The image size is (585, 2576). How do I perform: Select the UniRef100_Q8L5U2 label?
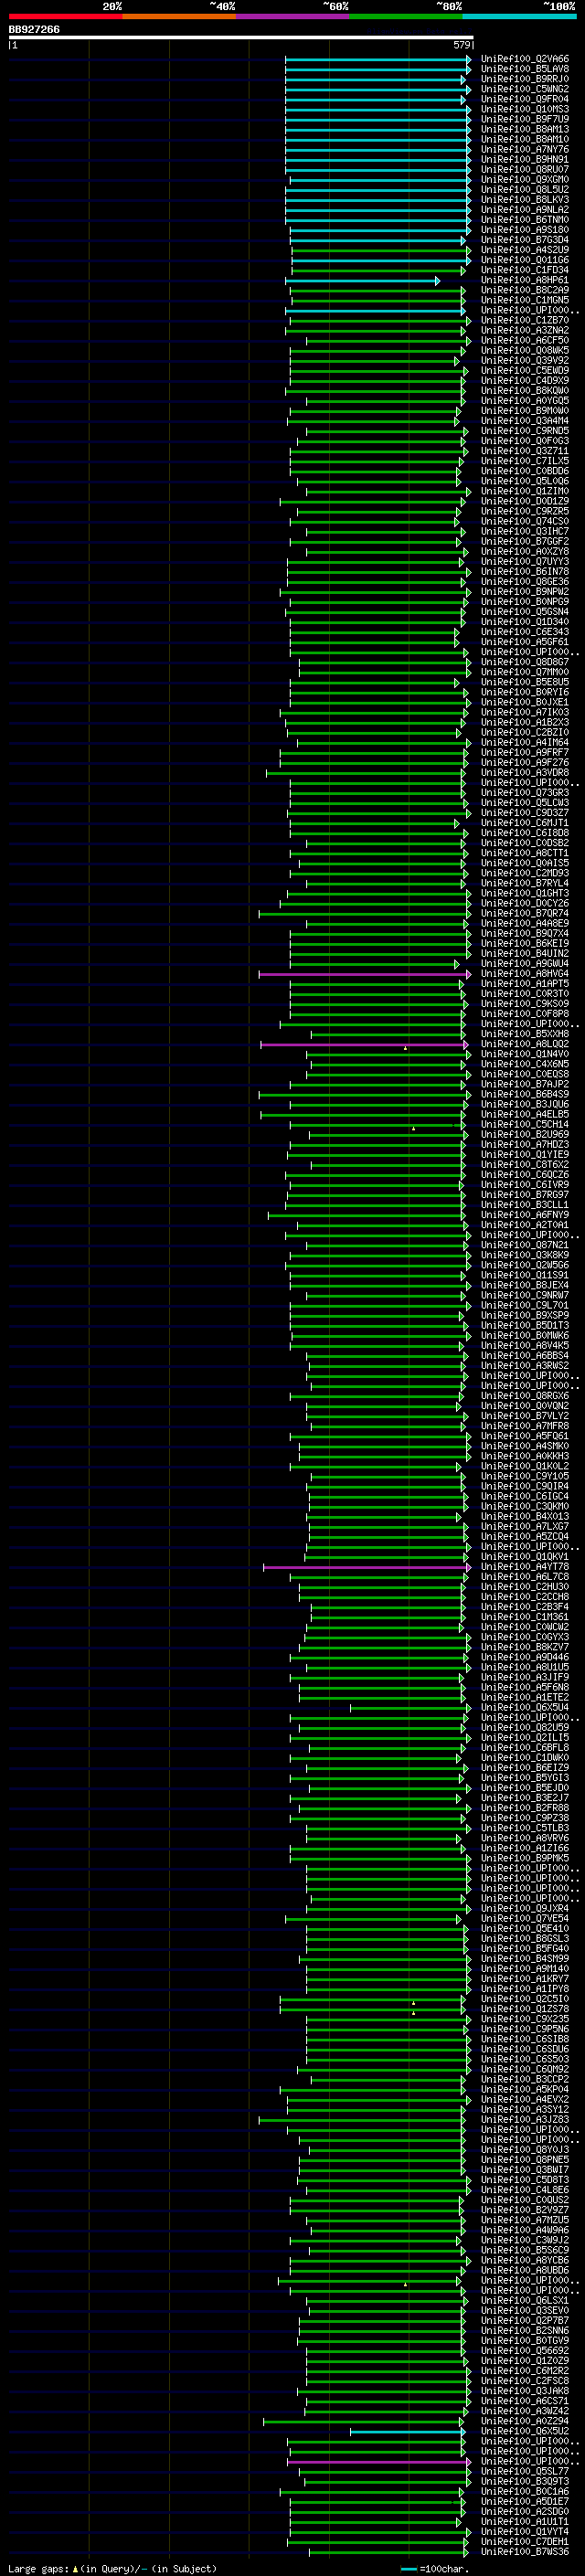(524, 190)
